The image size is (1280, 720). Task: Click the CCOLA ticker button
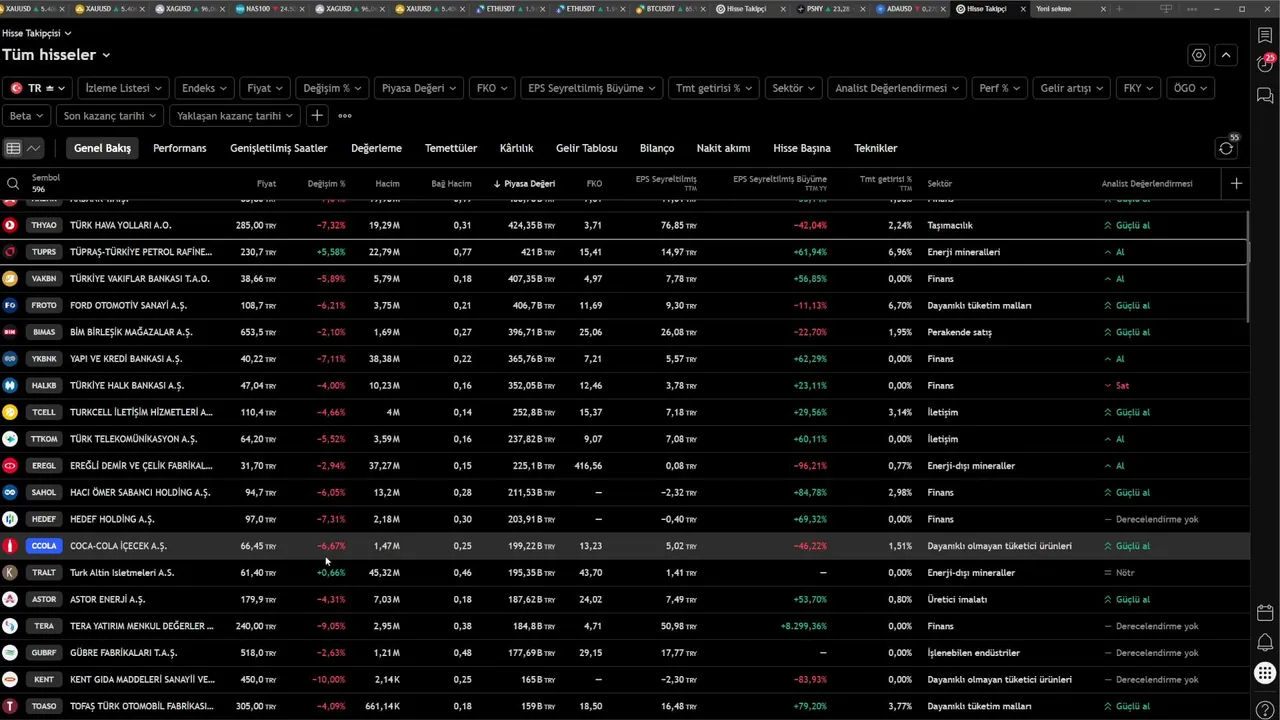[44, 546]
